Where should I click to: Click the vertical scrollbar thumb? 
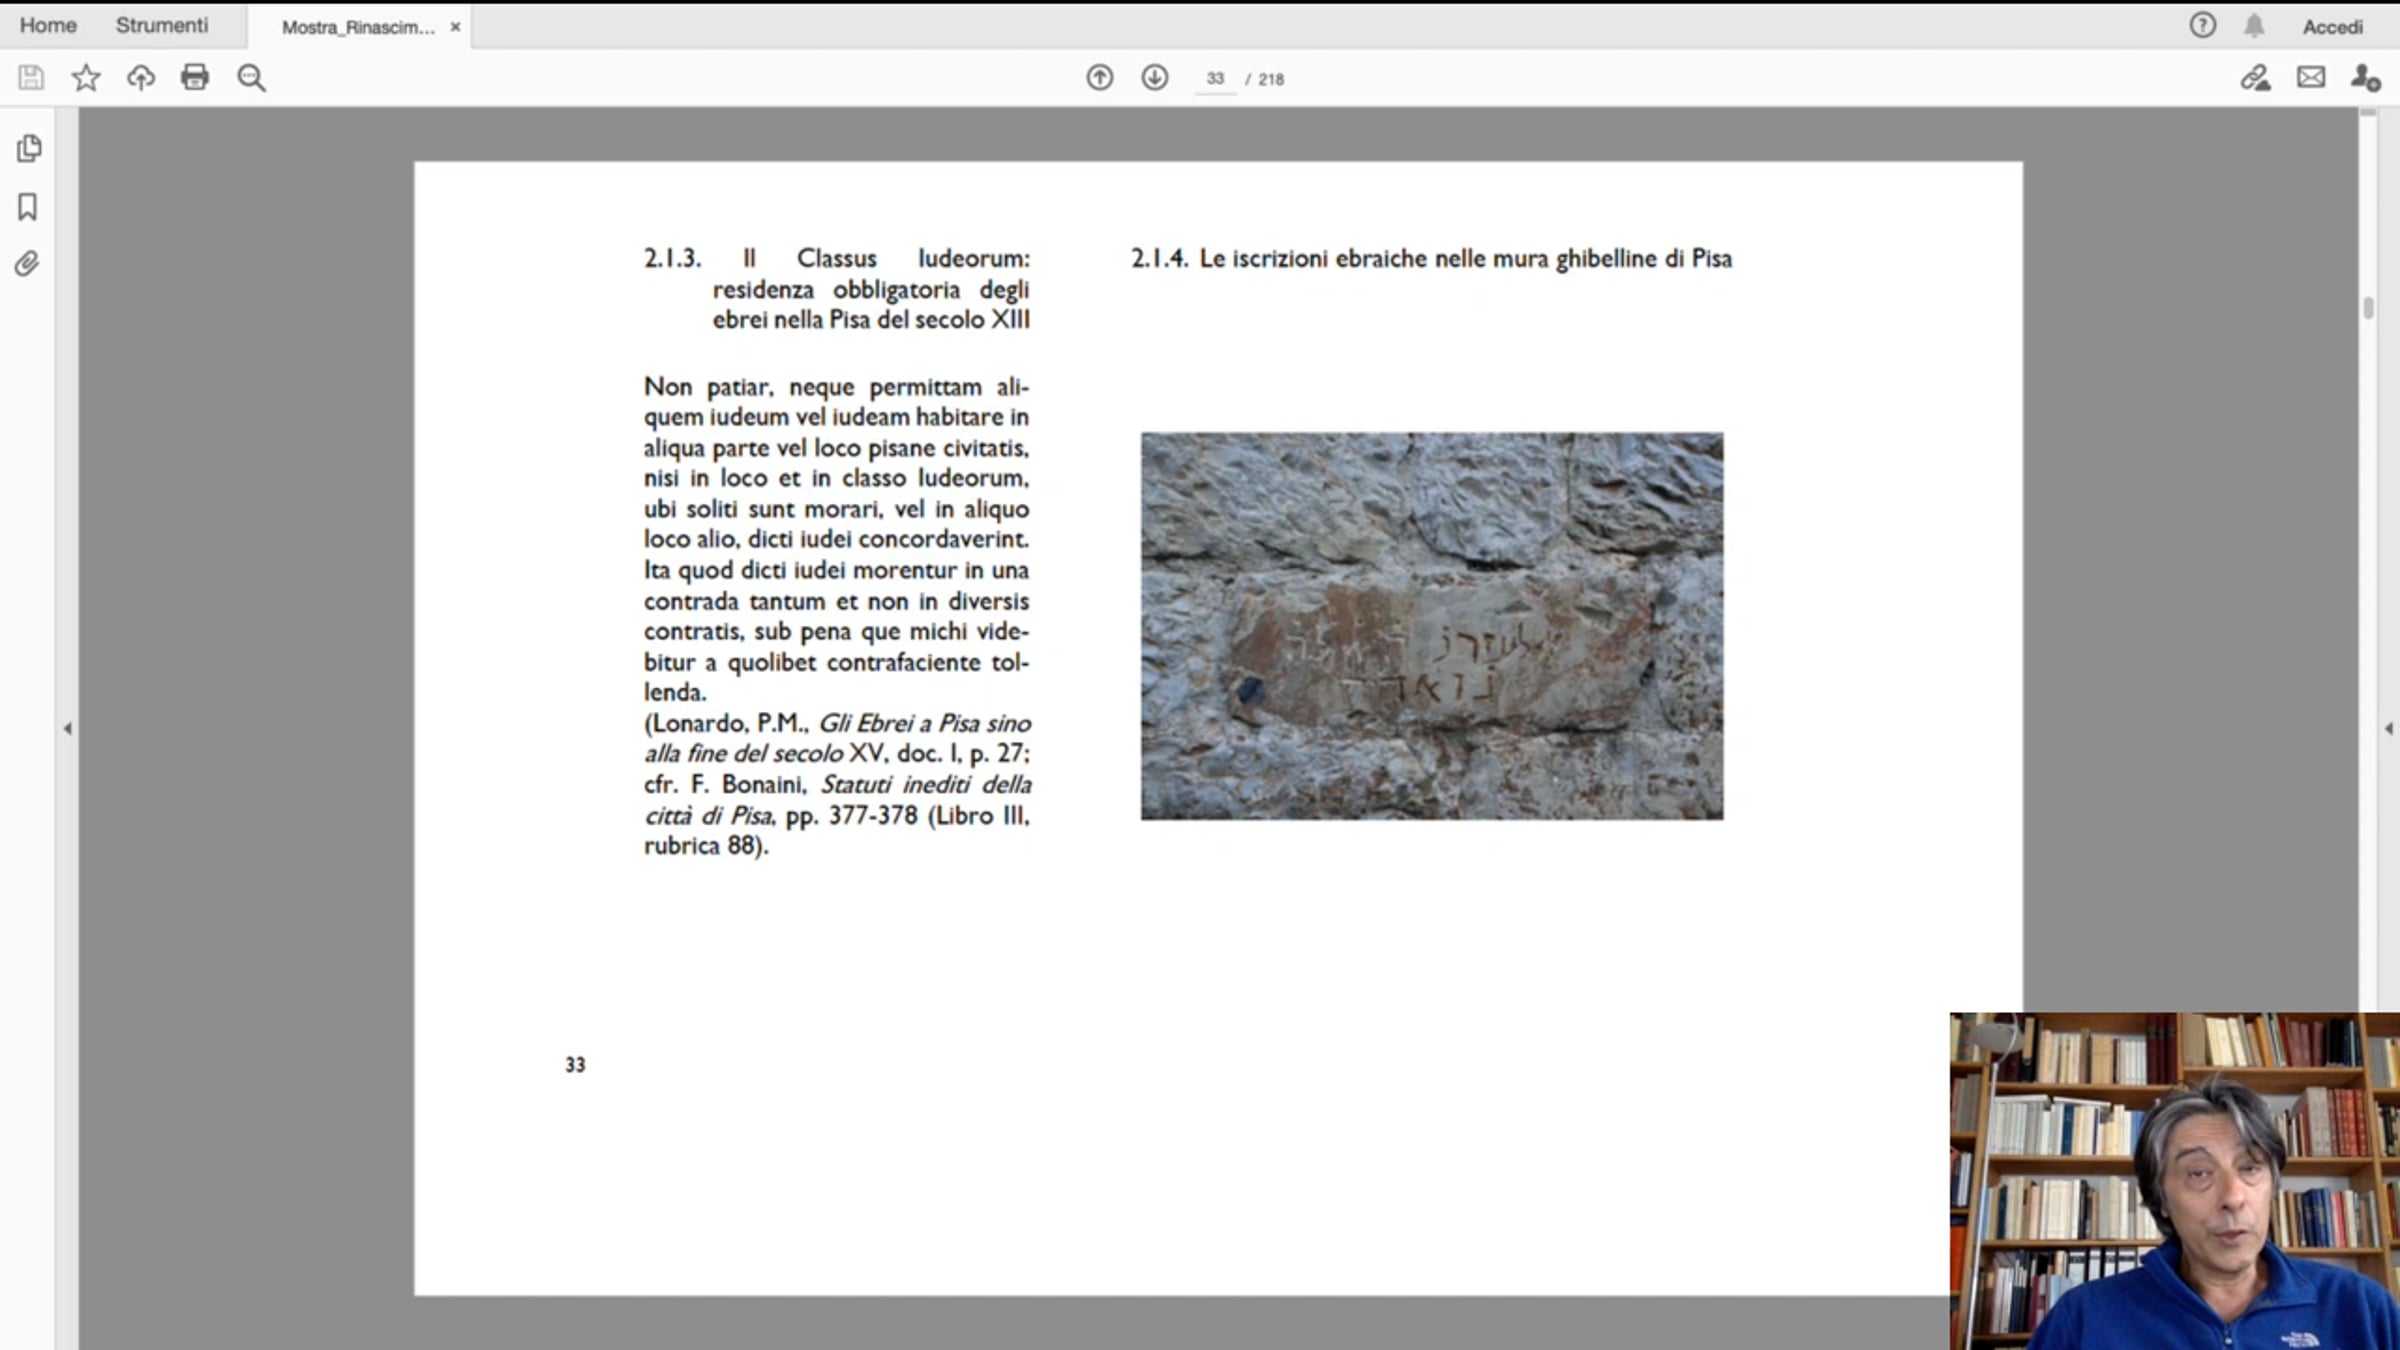[2368, 307]
